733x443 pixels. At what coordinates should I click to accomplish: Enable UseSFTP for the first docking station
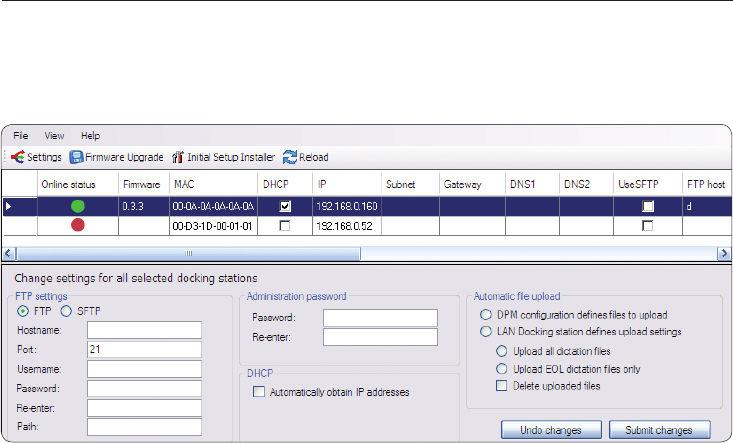[648, 206]
